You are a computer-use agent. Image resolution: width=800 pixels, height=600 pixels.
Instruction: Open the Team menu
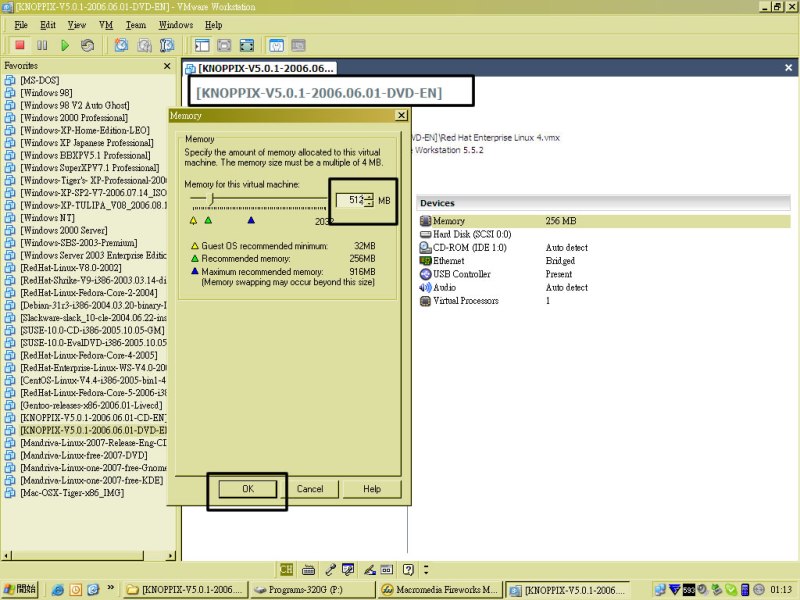[135, 23]
